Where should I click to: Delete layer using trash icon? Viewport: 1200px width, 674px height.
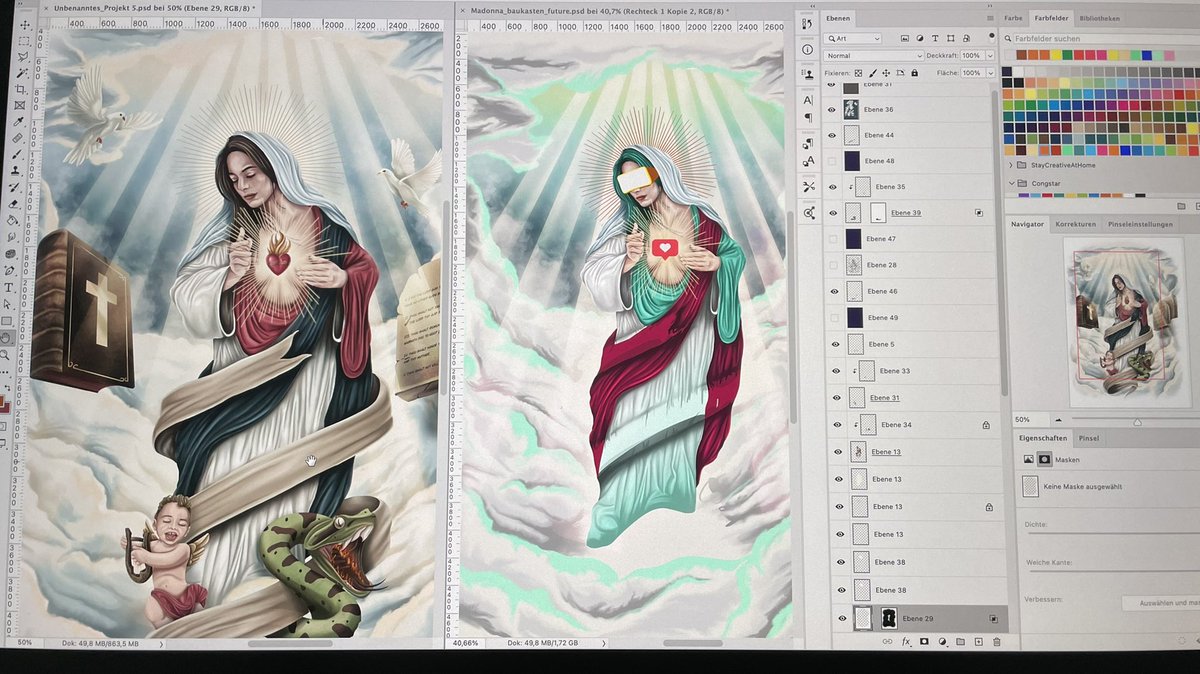click(x=997, y=642)
